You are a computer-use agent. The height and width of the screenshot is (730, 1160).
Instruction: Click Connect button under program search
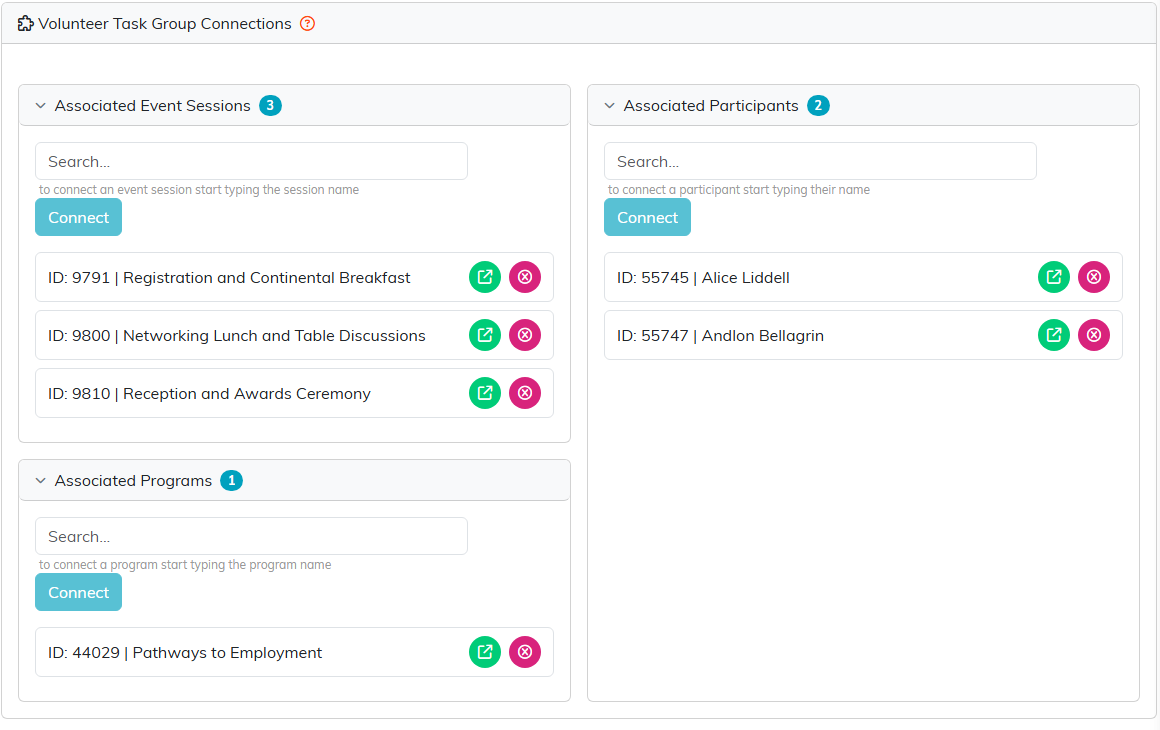coord(78,592)
